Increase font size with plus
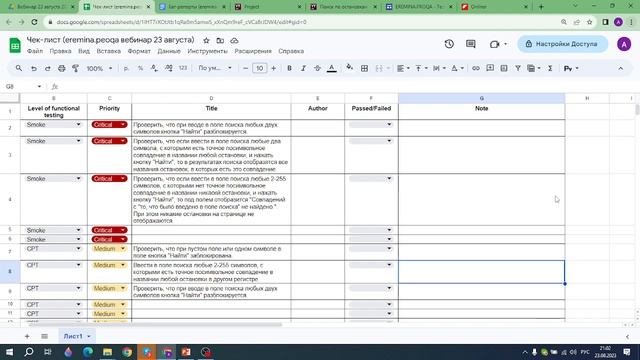640x360 pixels. point(273,69)
